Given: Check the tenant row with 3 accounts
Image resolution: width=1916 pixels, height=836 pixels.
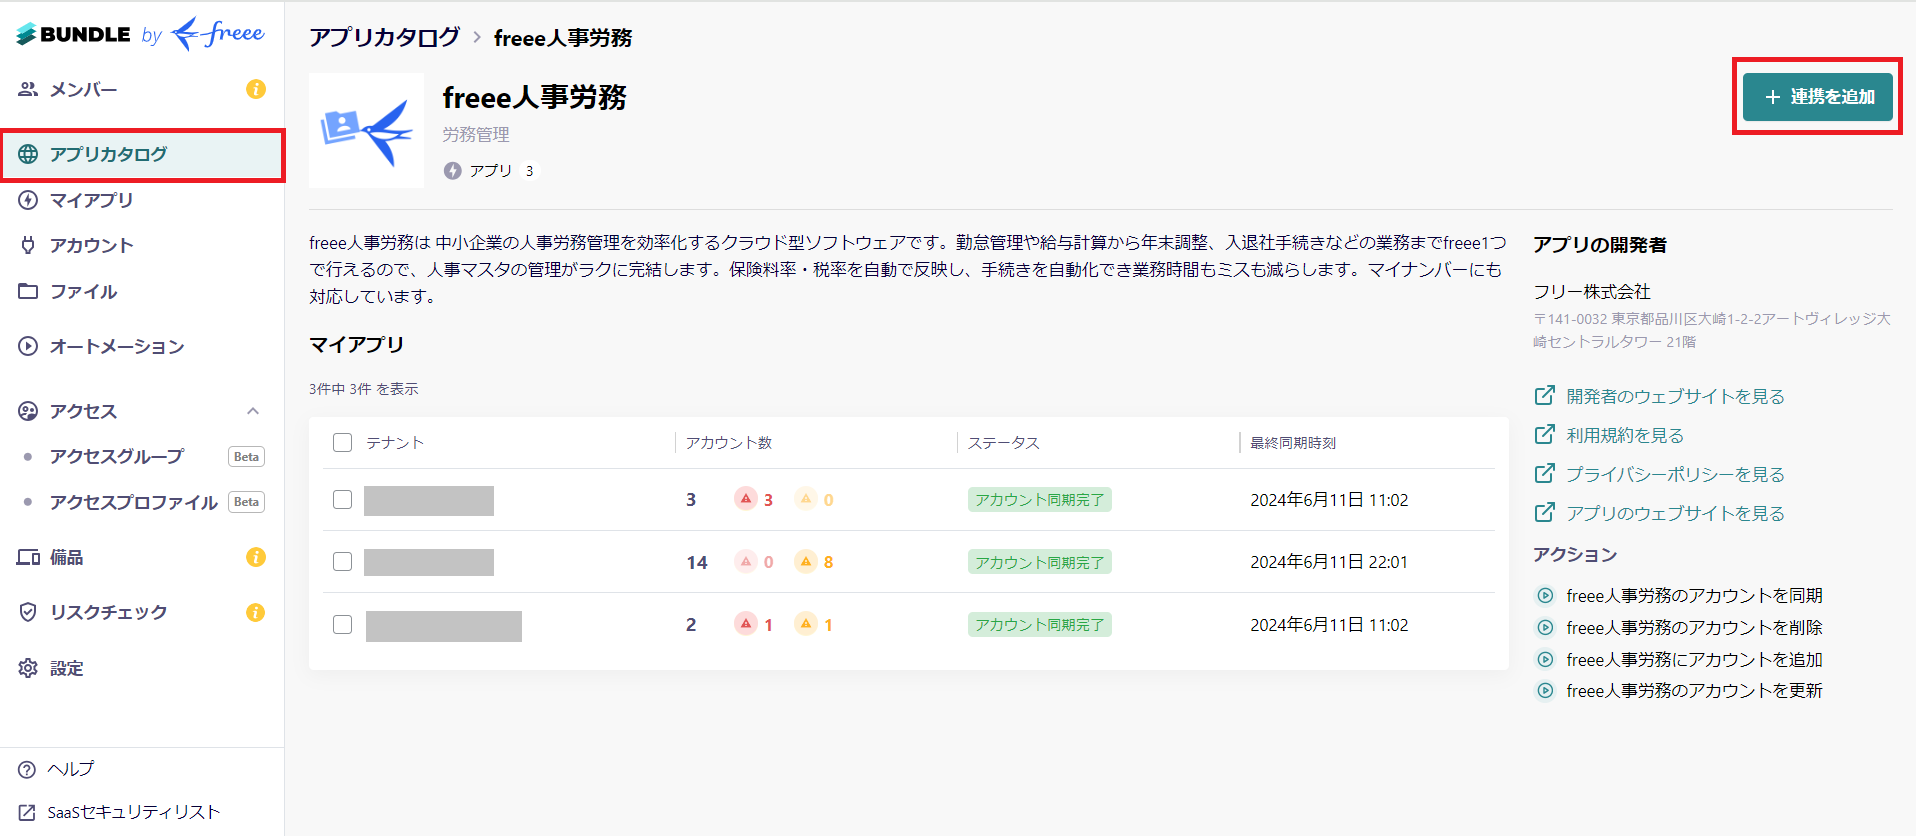Looking at the screenshot, I should click(342, 500).
